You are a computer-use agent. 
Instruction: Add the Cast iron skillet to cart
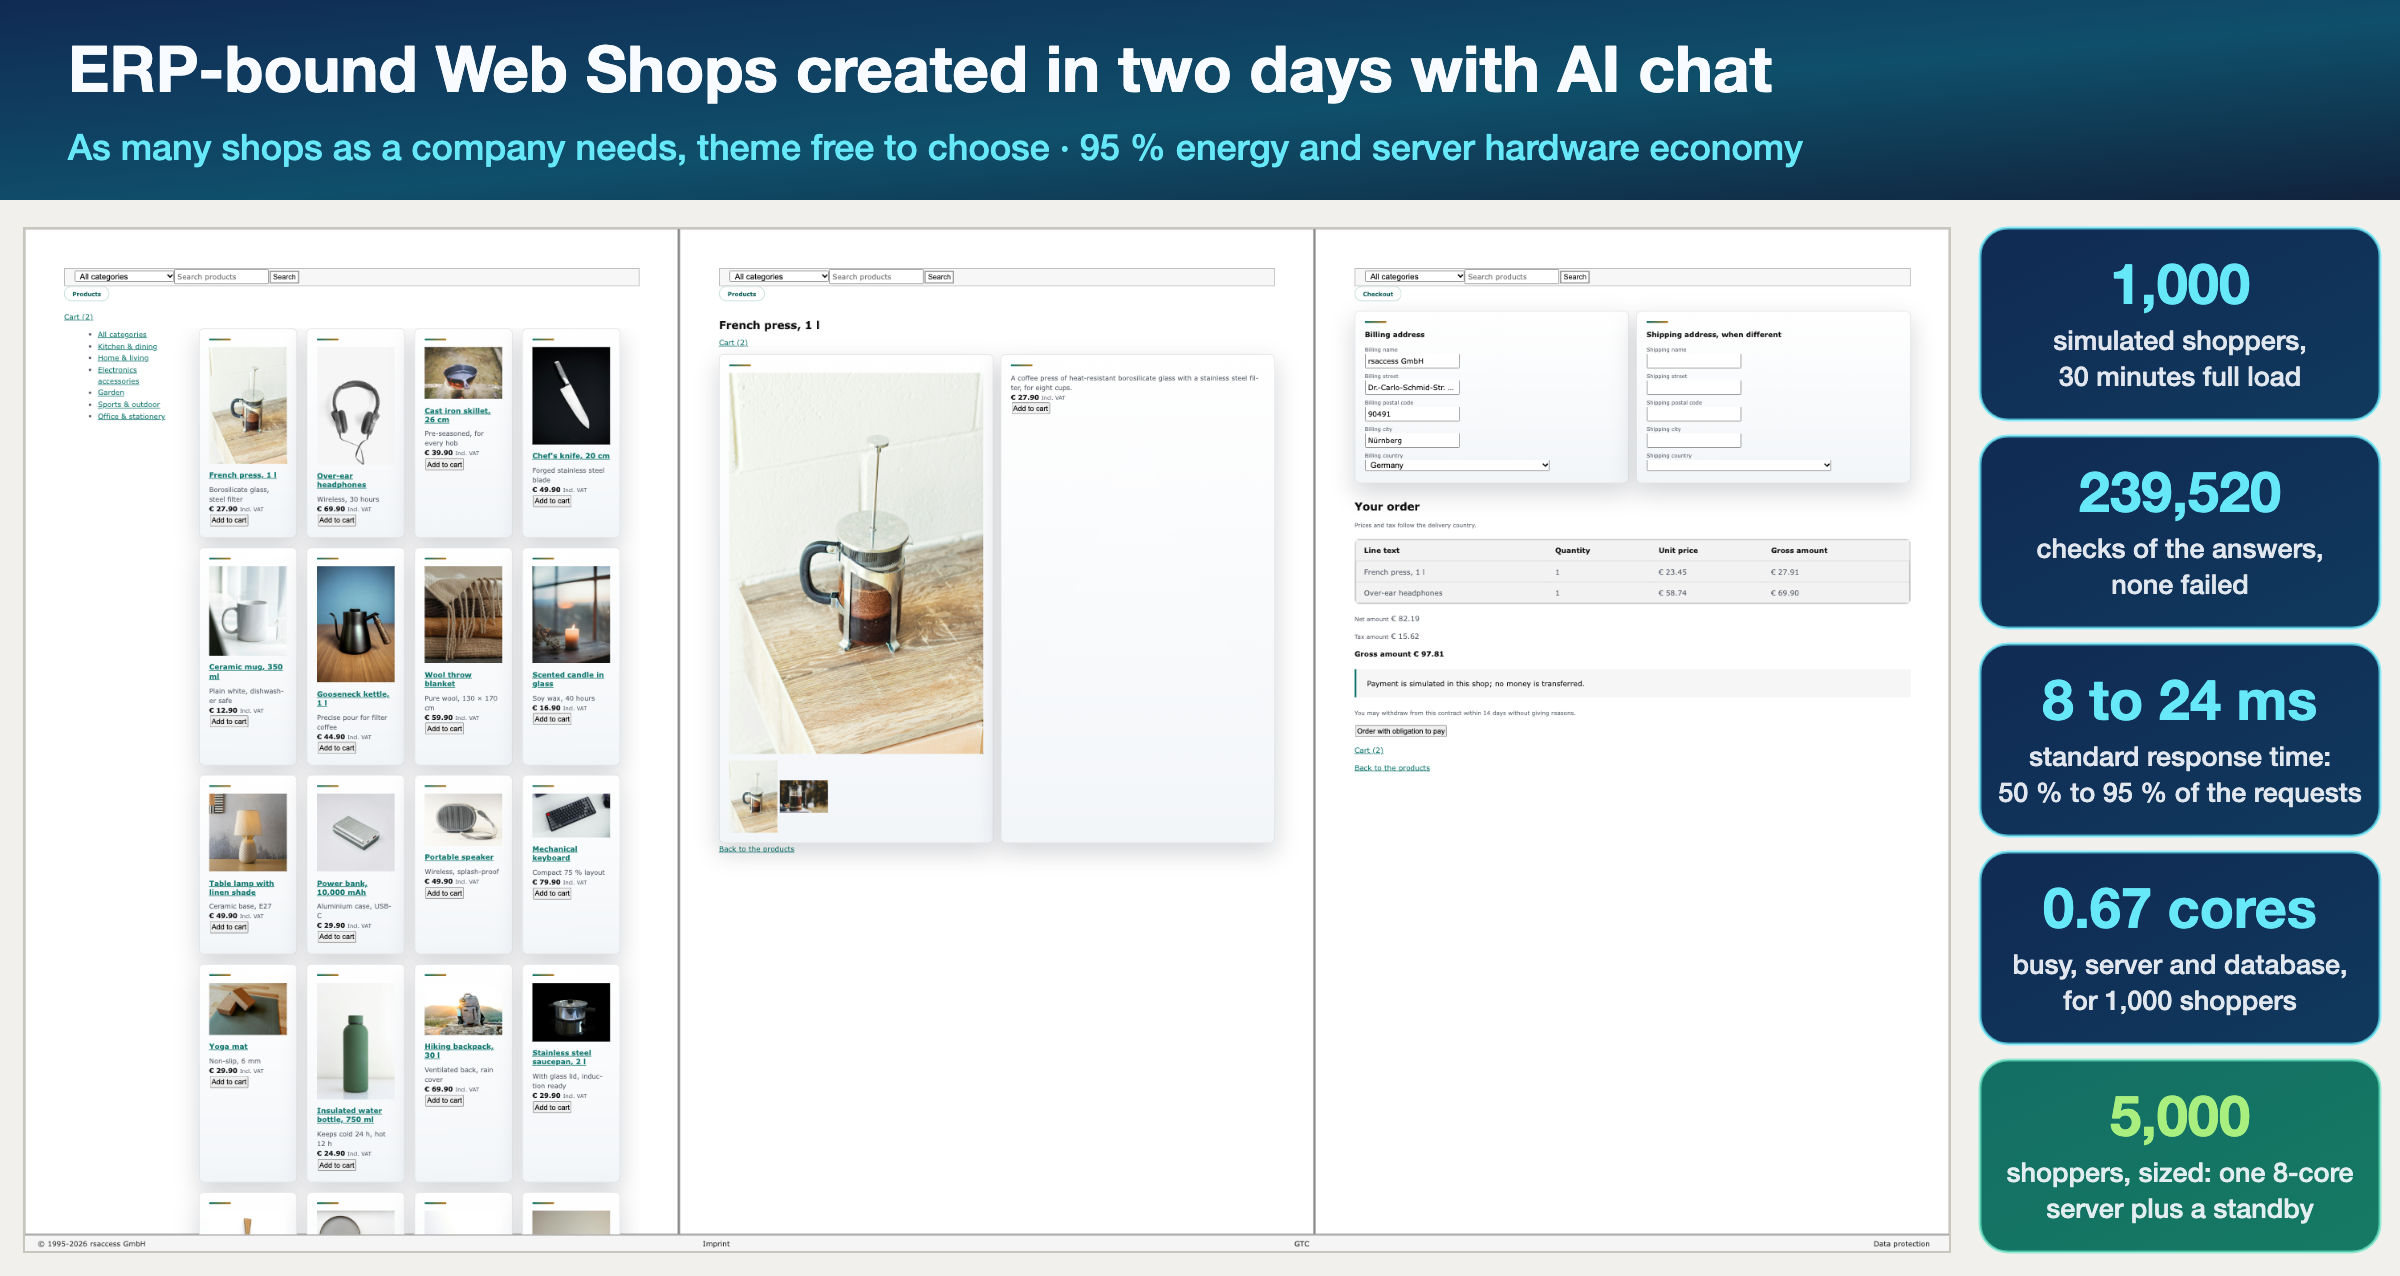[444, 465]
